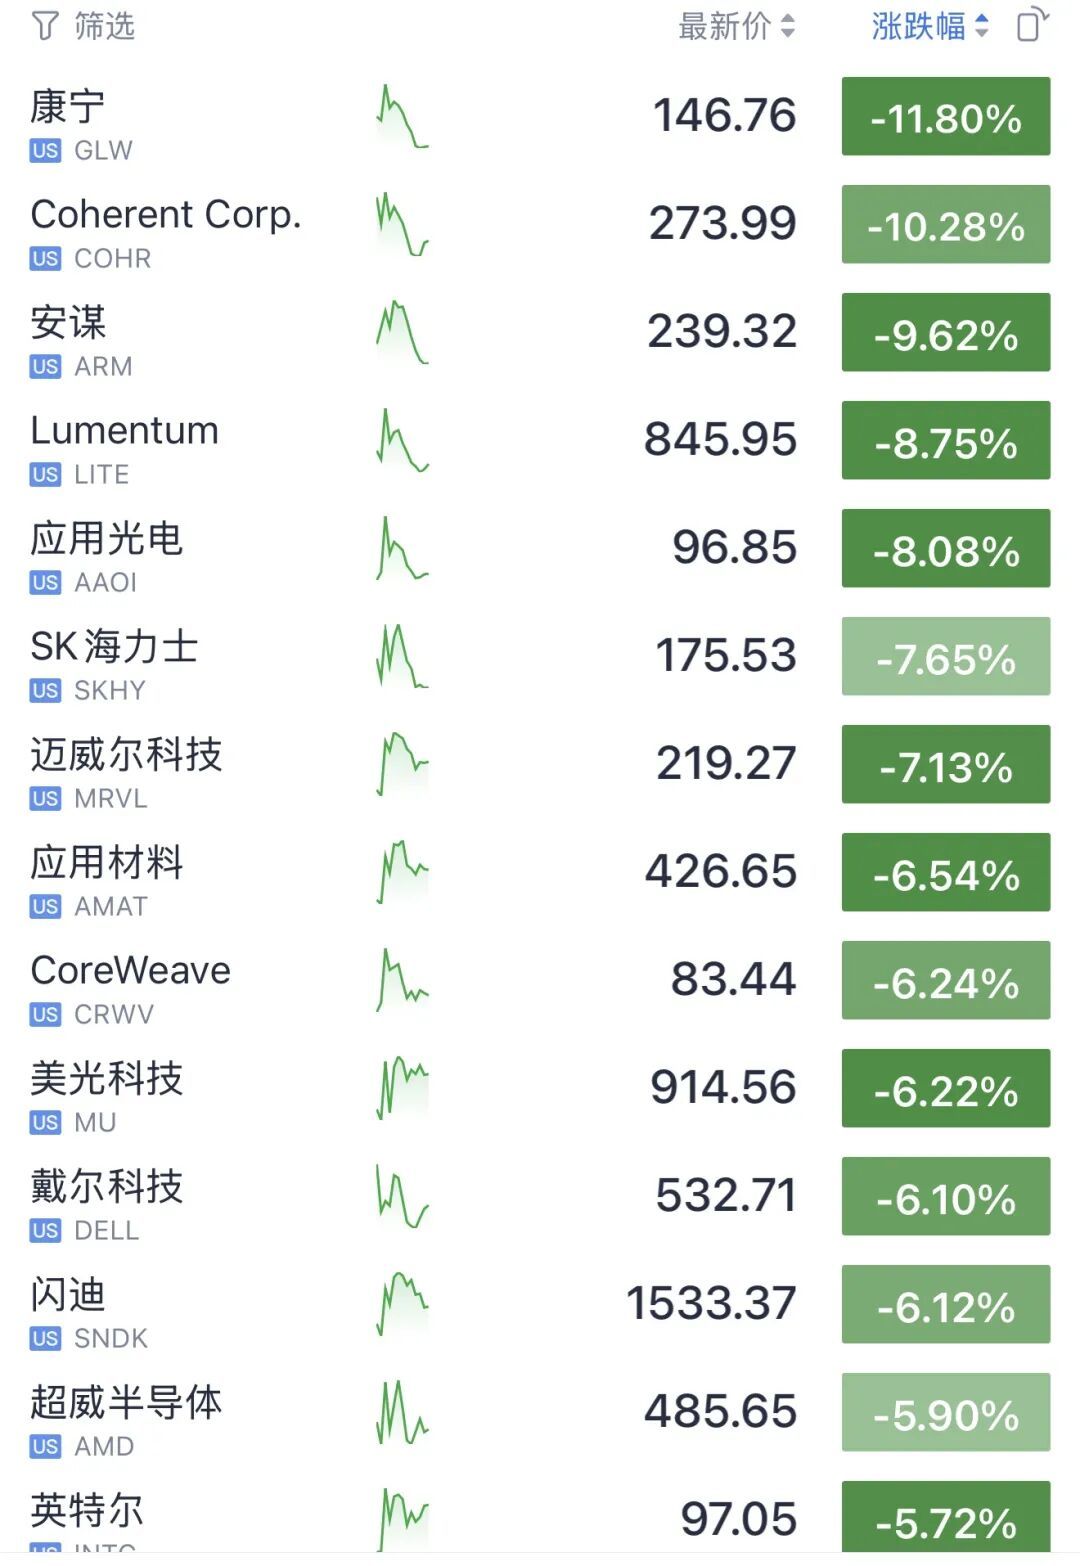The width and height of the screenshot is (1080, 1566).
Task: Tap the US market badge beside ARM
Action: 45,367
